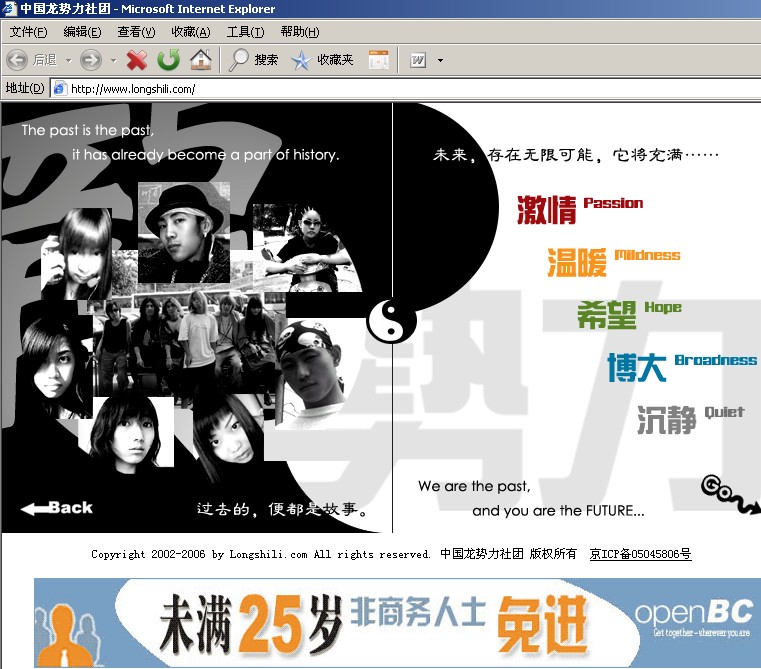Click the History toolbar icon
The height and width of the screenshot is (669, 761).
(378, 60)
